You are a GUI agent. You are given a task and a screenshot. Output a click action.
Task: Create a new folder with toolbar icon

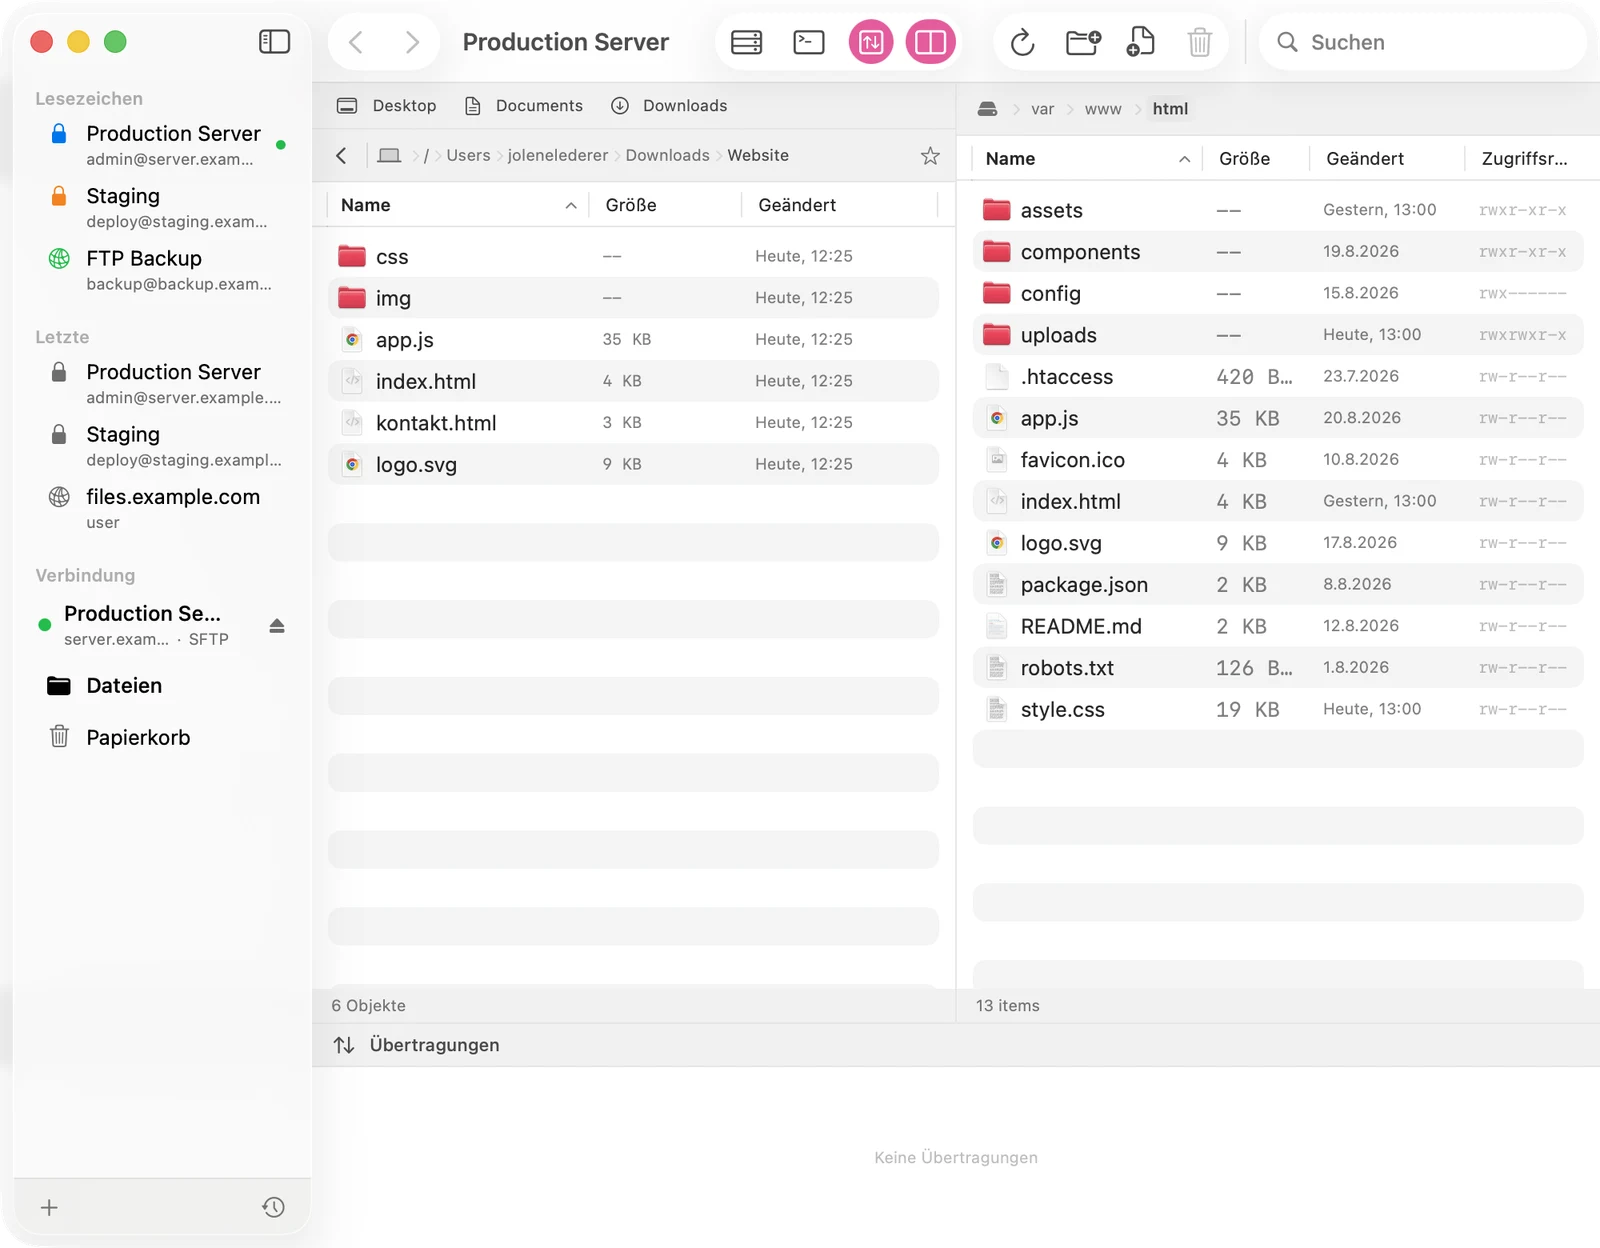(1083, 42)
